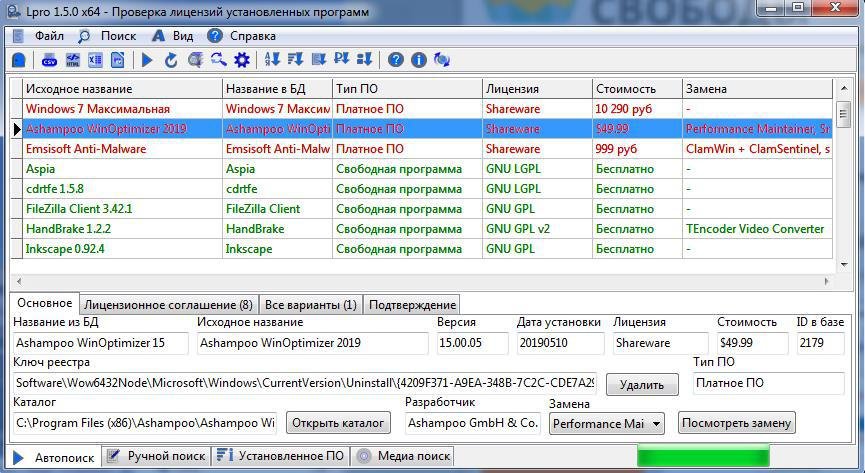
Task: Click the Посмотреть замену button
Action: pos(736,423)
